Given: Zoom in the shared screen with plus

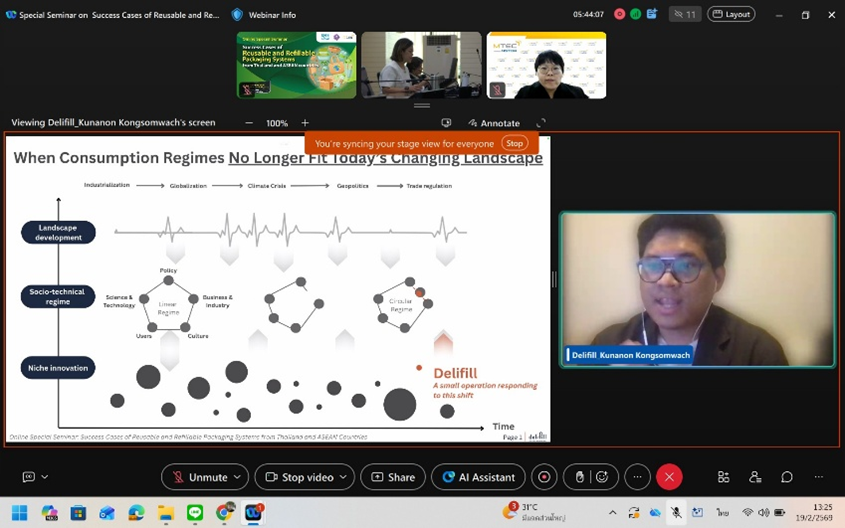Looking at the screenshot, I should [x=305, y=123].
